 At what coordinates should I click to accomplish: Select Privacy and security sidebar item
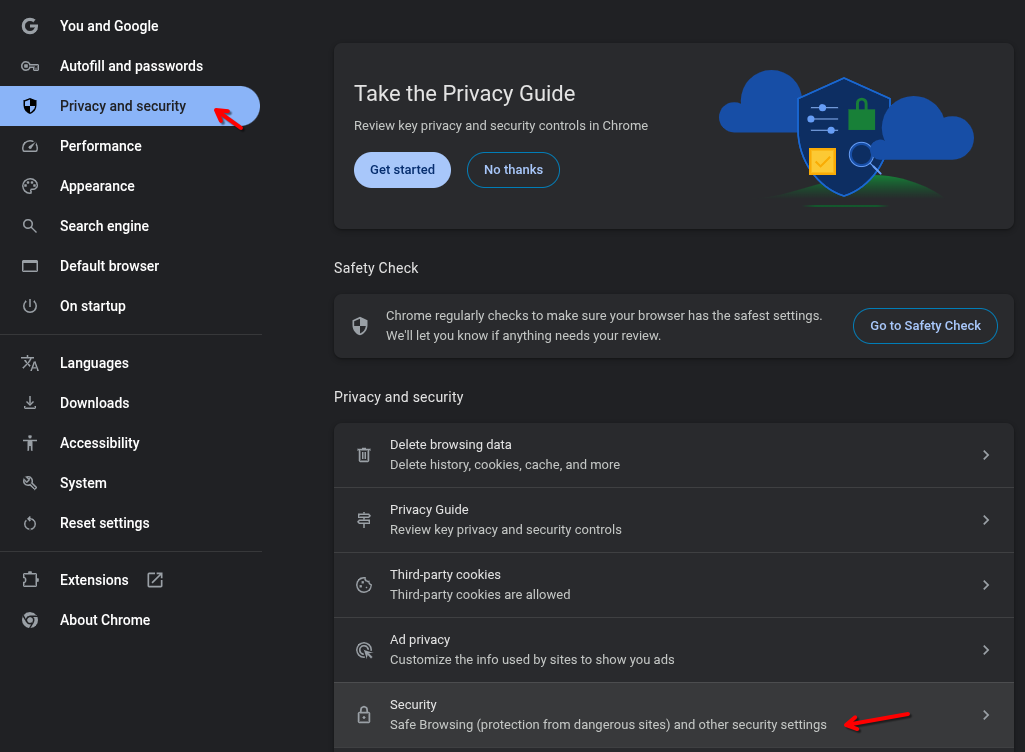click(130, 106)
